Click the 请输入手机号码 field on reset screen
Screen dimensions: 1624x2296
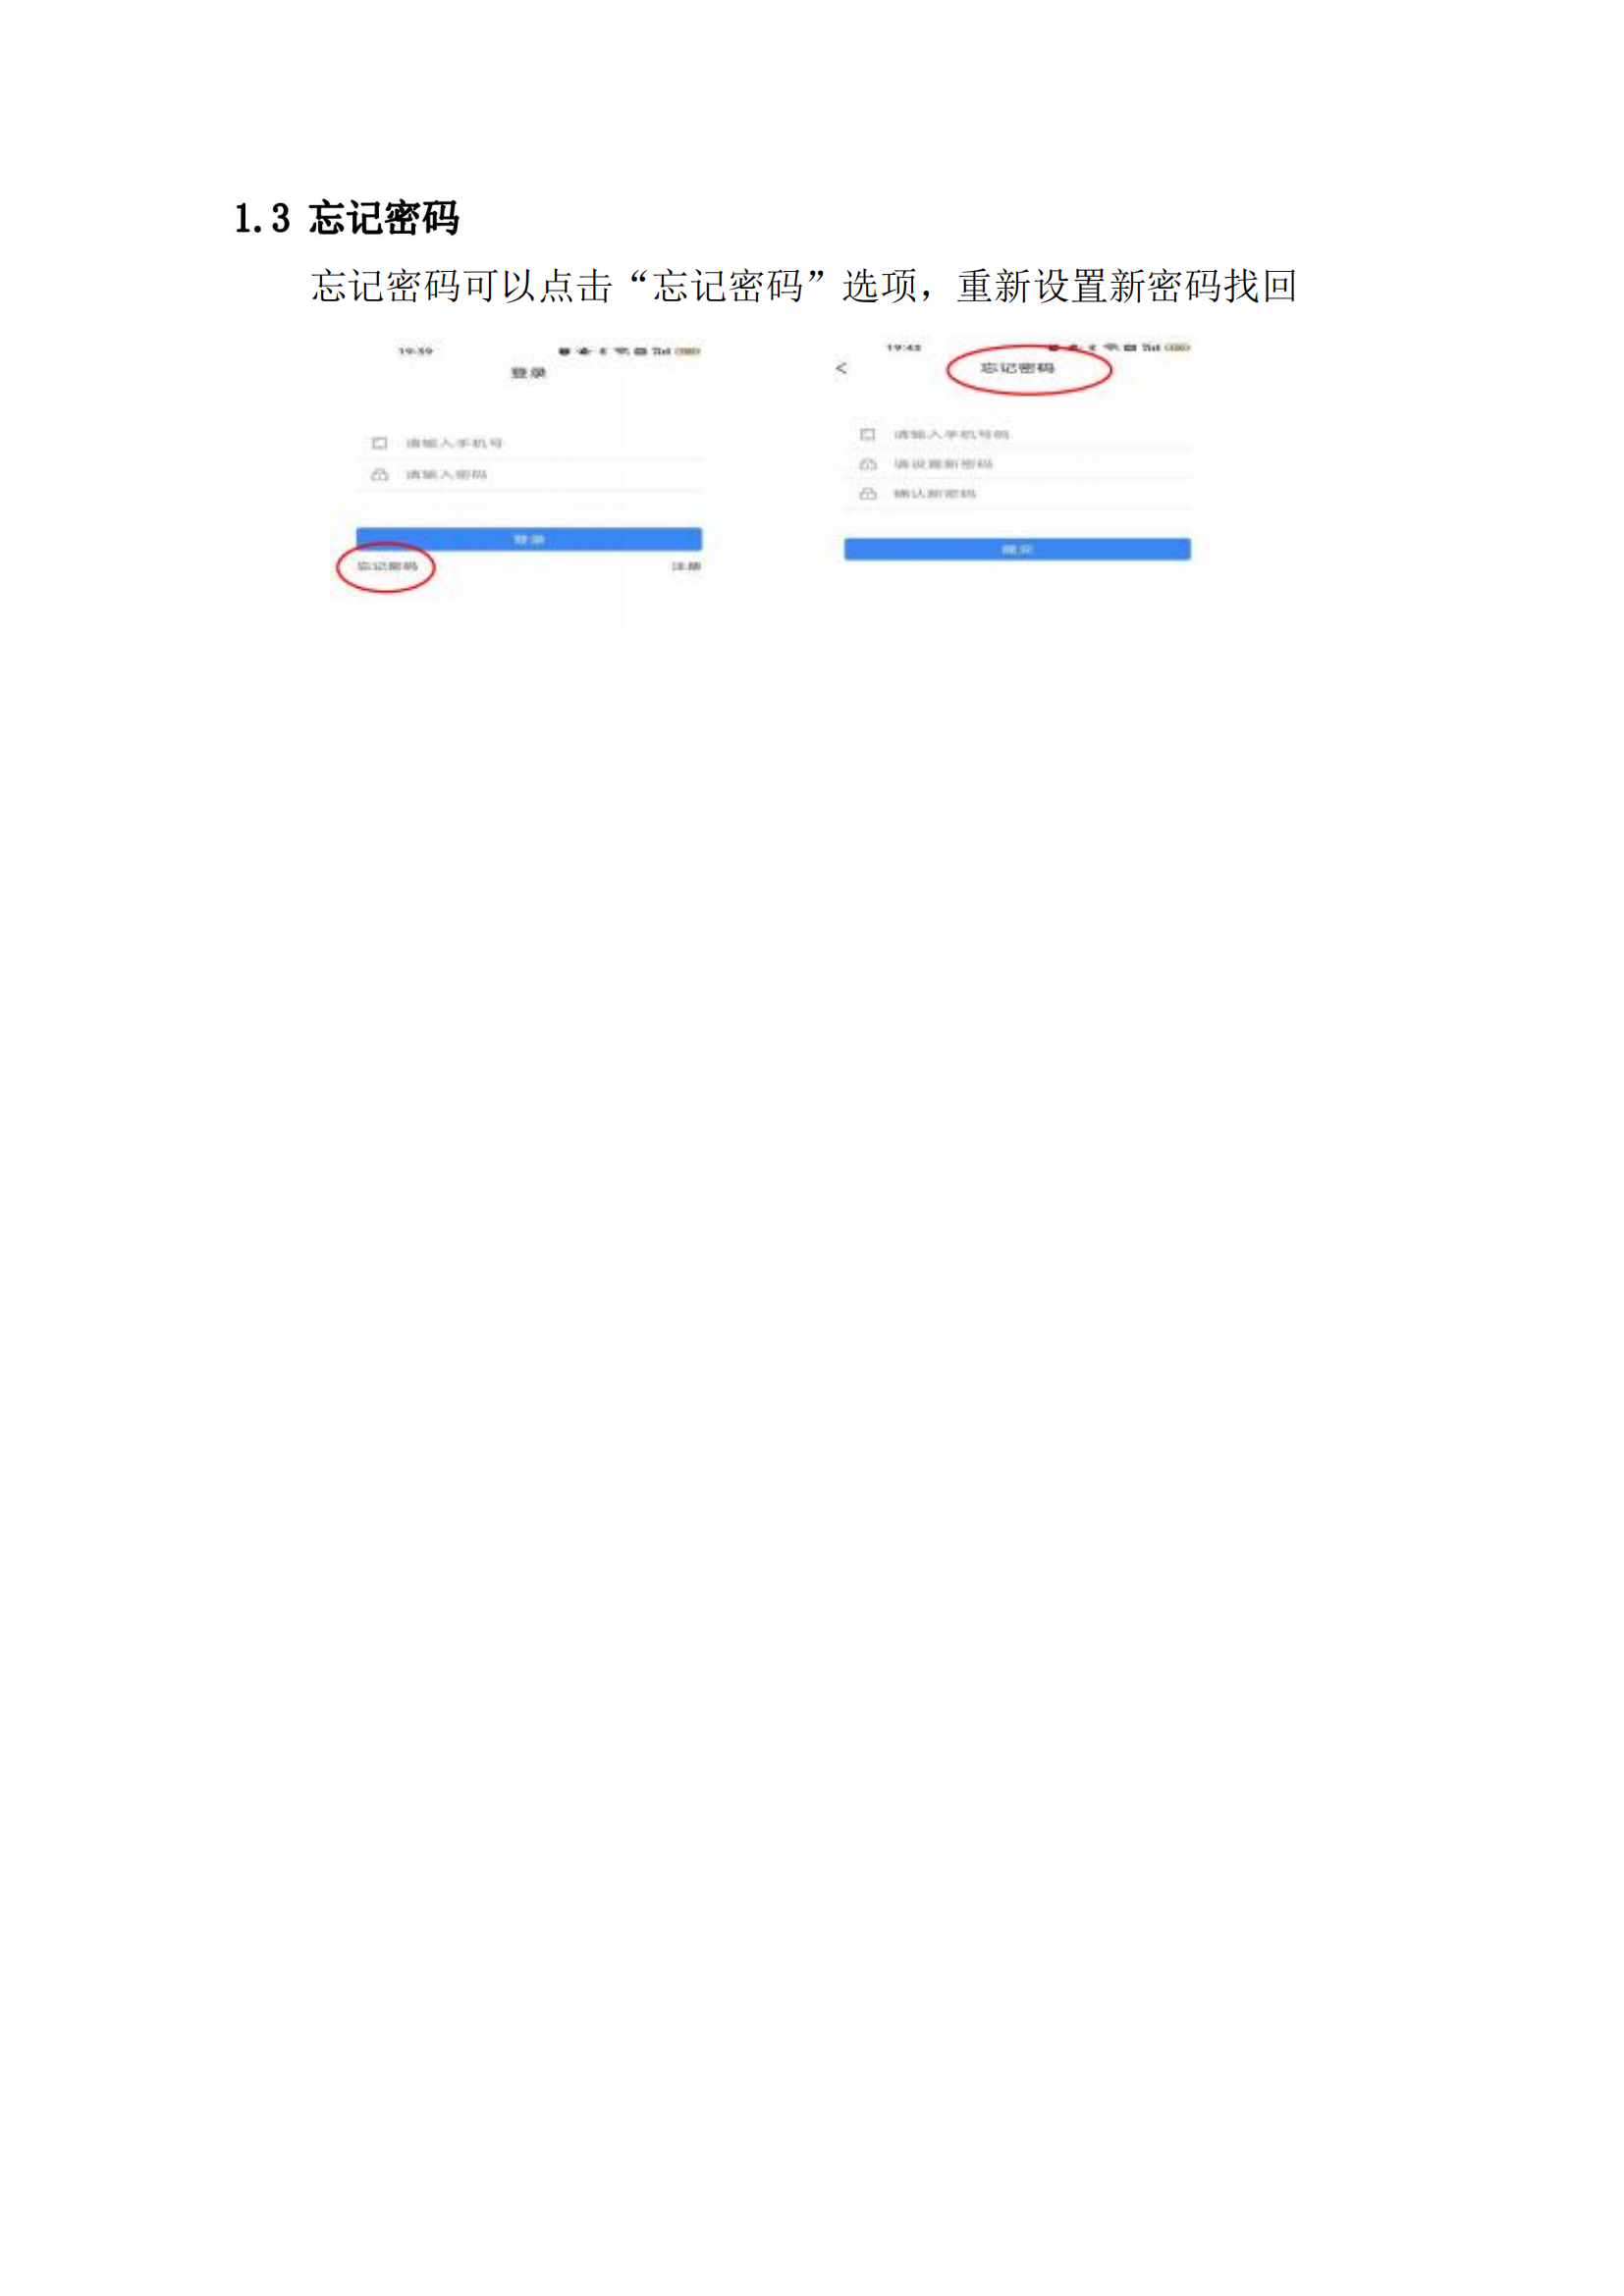(1017, 434)
